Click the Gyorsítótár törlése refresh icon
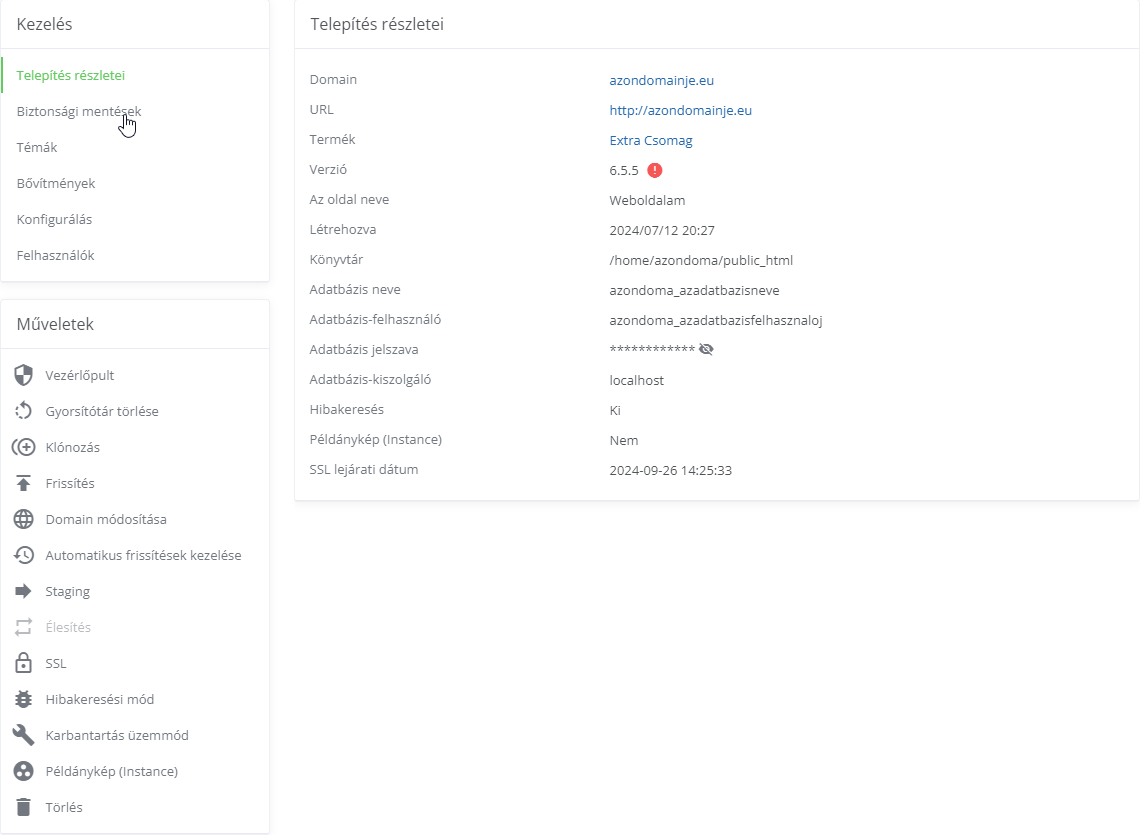 coord(24,411)
